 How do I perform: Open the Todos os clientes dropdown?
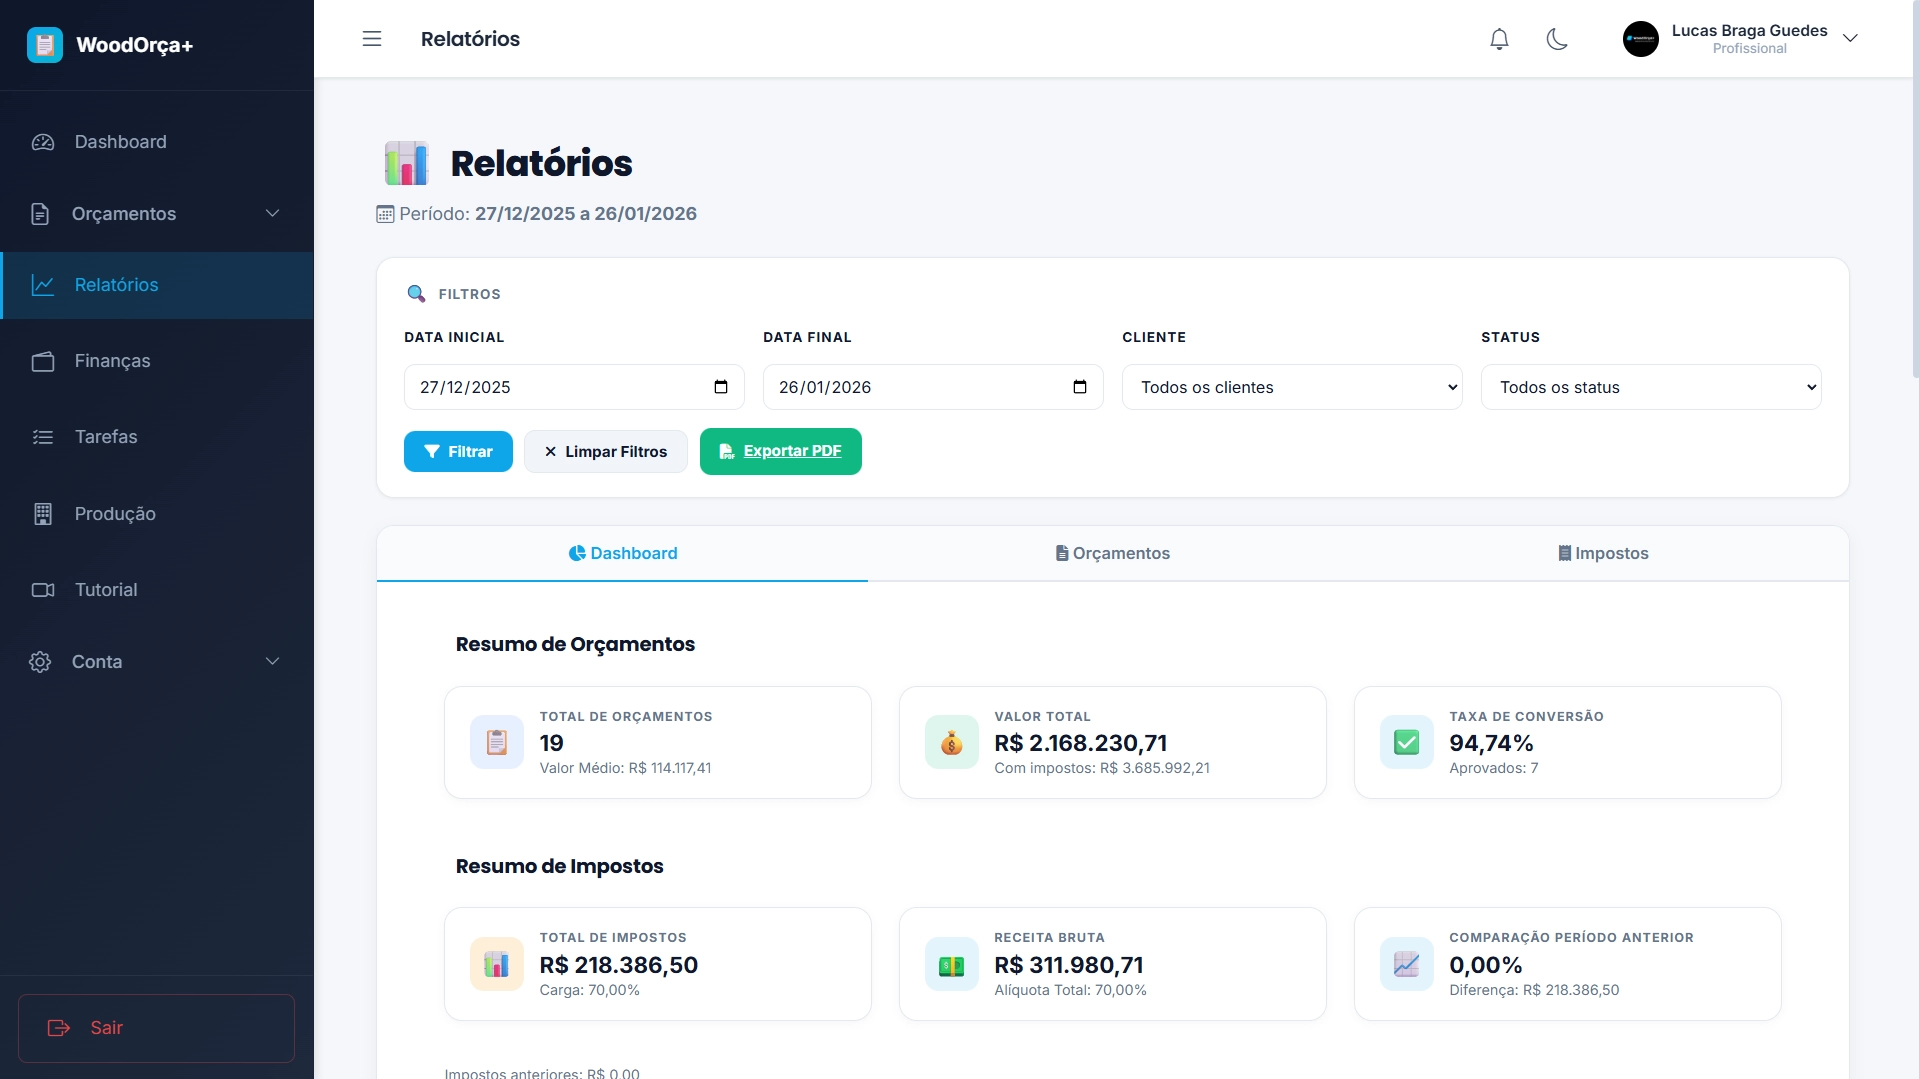coord(1291,387)
